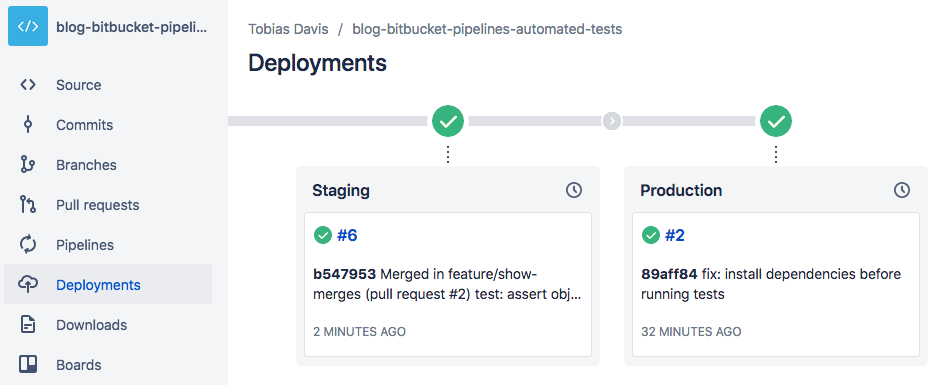This screenshot has width=937, height=385.
Task: Open pipeline #2 link in Production
Action: [675, 235]
